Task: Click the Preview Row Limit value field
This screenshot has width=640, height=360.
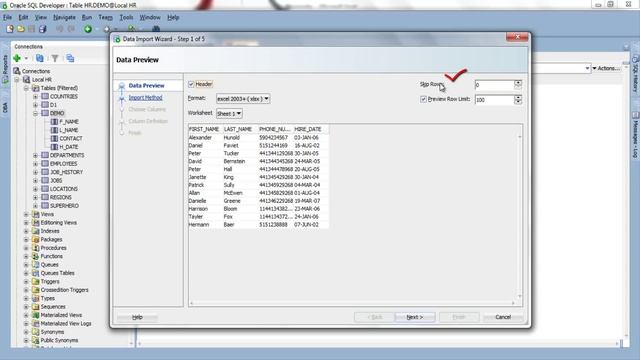Action: pyautogui.click(x=494, y=100)
